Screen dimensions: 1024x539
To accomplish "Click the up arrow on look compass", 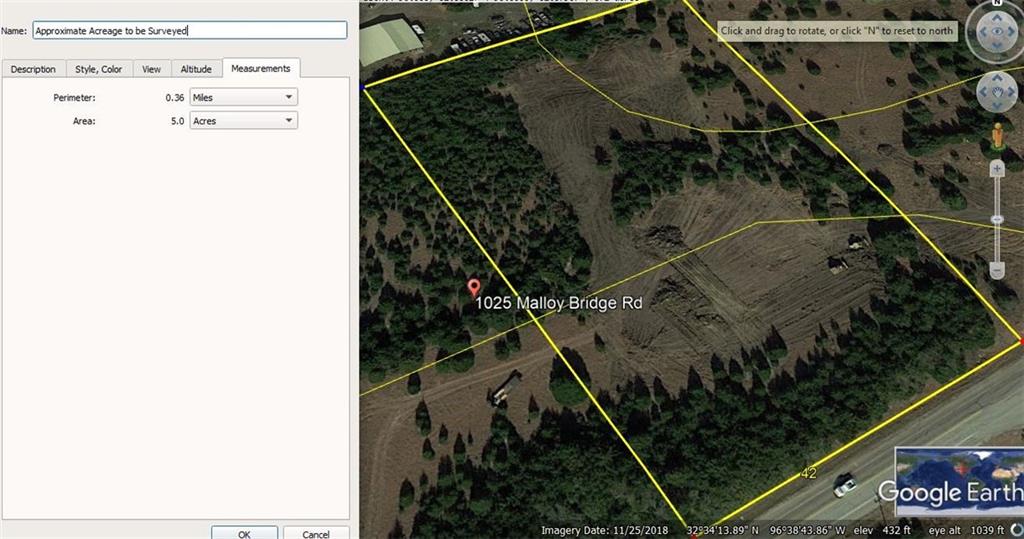I will tap(997, 16).
